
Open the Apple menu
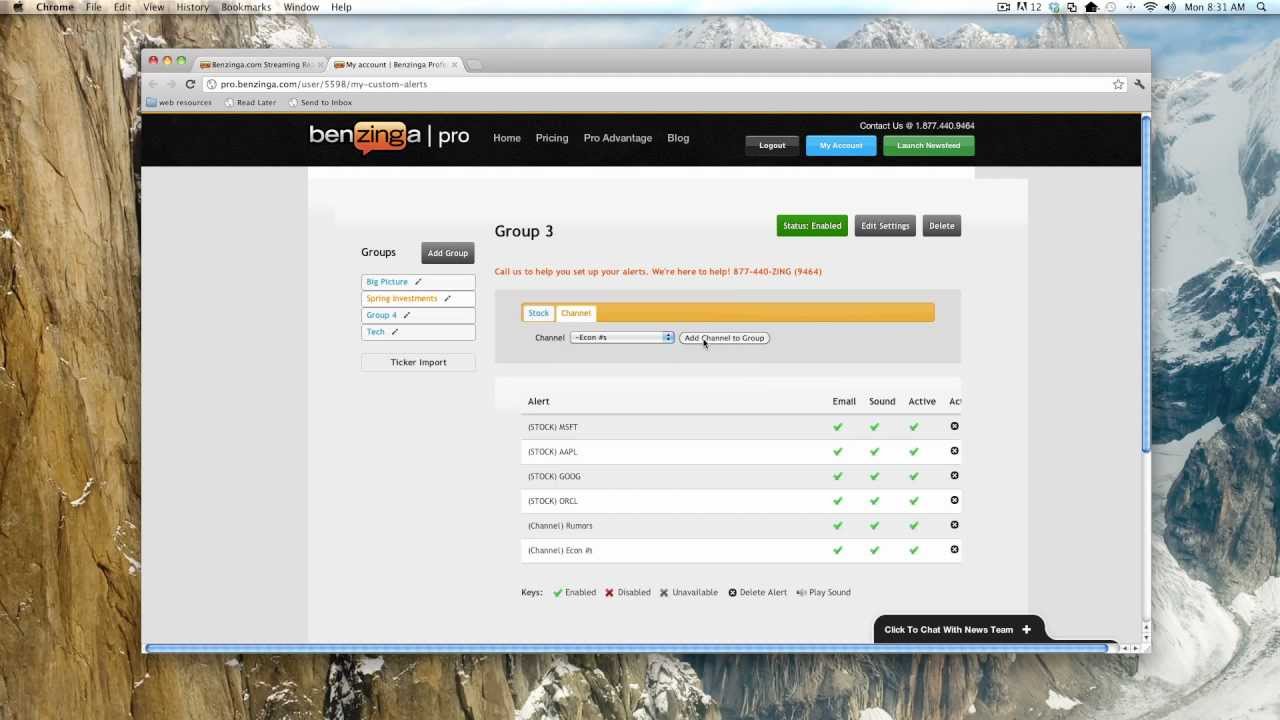tap(17, 7)
